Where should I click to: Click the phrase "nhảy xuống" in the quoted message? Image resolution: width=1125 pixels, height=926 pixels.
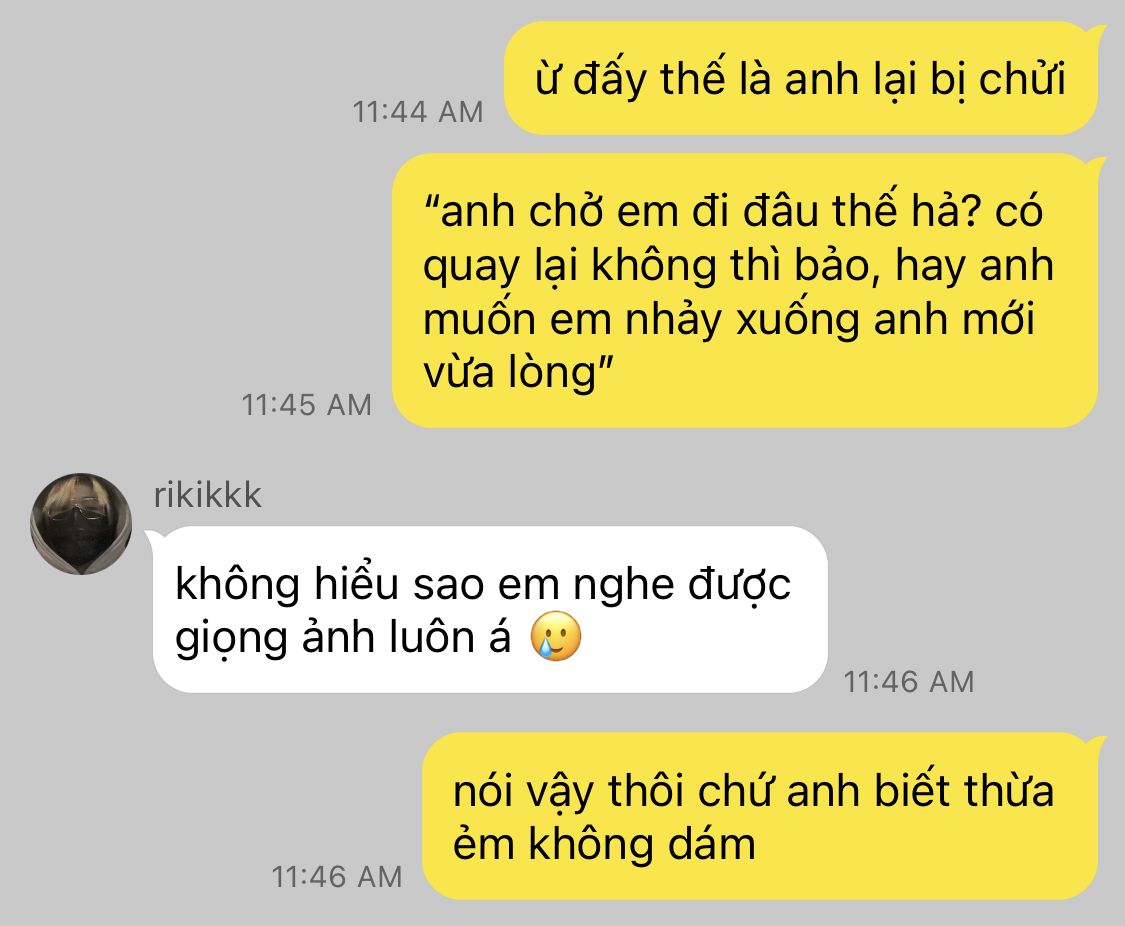[743, 319]
